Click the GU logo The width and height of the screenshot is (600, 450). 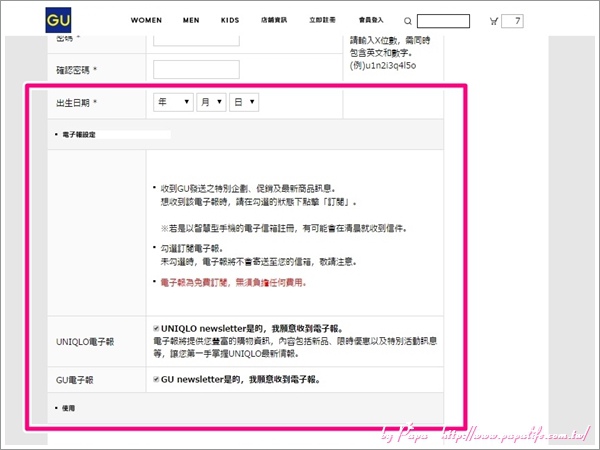(58, 20)
